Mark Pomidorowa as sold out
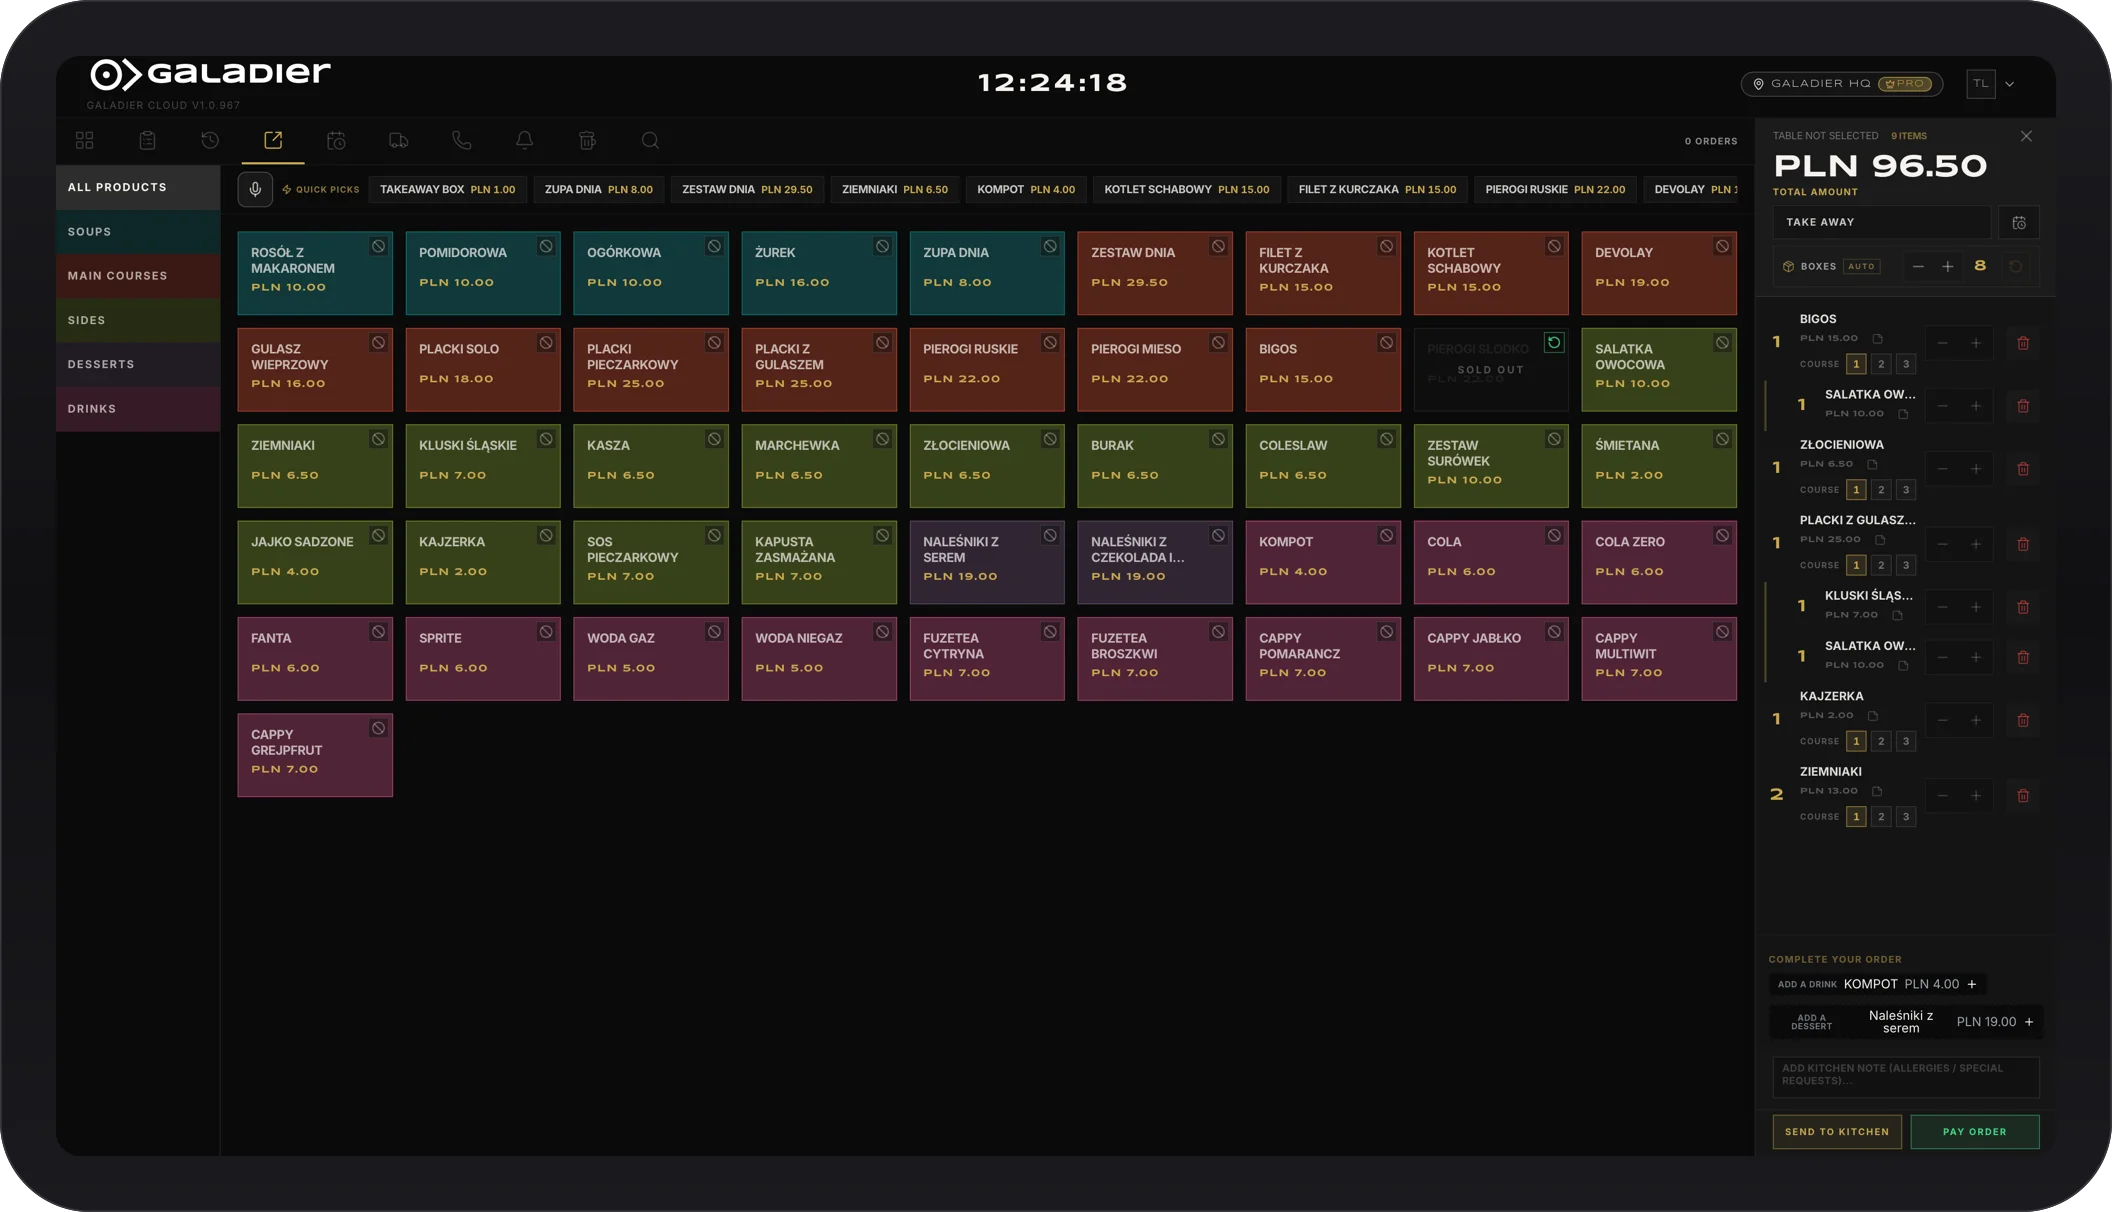Image resolution: width=2112 pixels, height=1212 pixels. pos(546,247)
